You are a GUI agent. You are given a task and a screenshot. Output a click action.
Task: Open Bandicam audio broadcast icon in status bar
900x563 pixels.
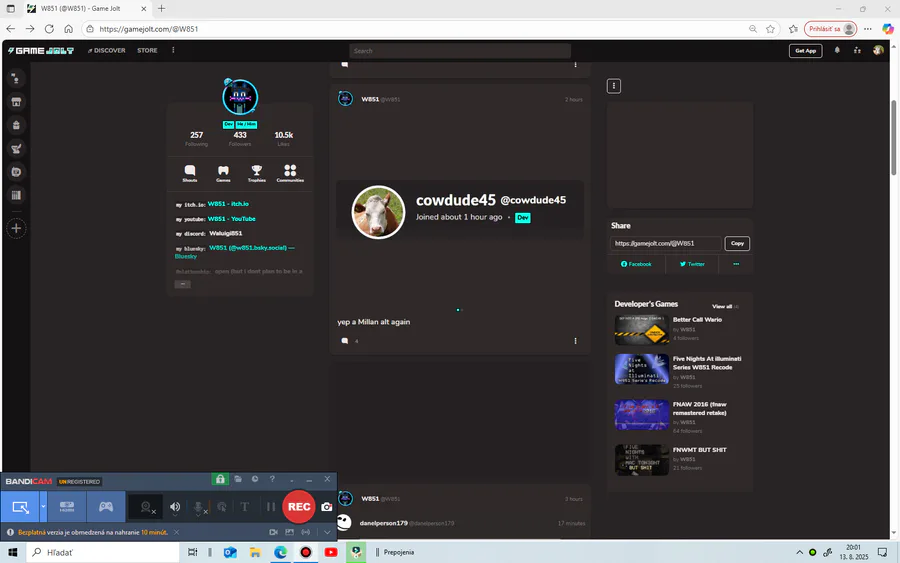click(306, 532)
